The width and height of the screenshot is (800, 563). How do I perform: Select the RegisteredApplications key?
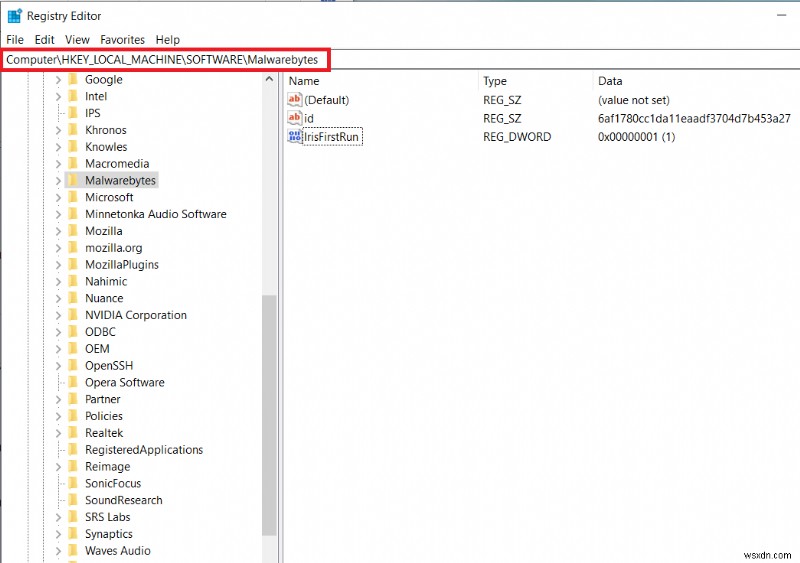[x=144, y=450]
